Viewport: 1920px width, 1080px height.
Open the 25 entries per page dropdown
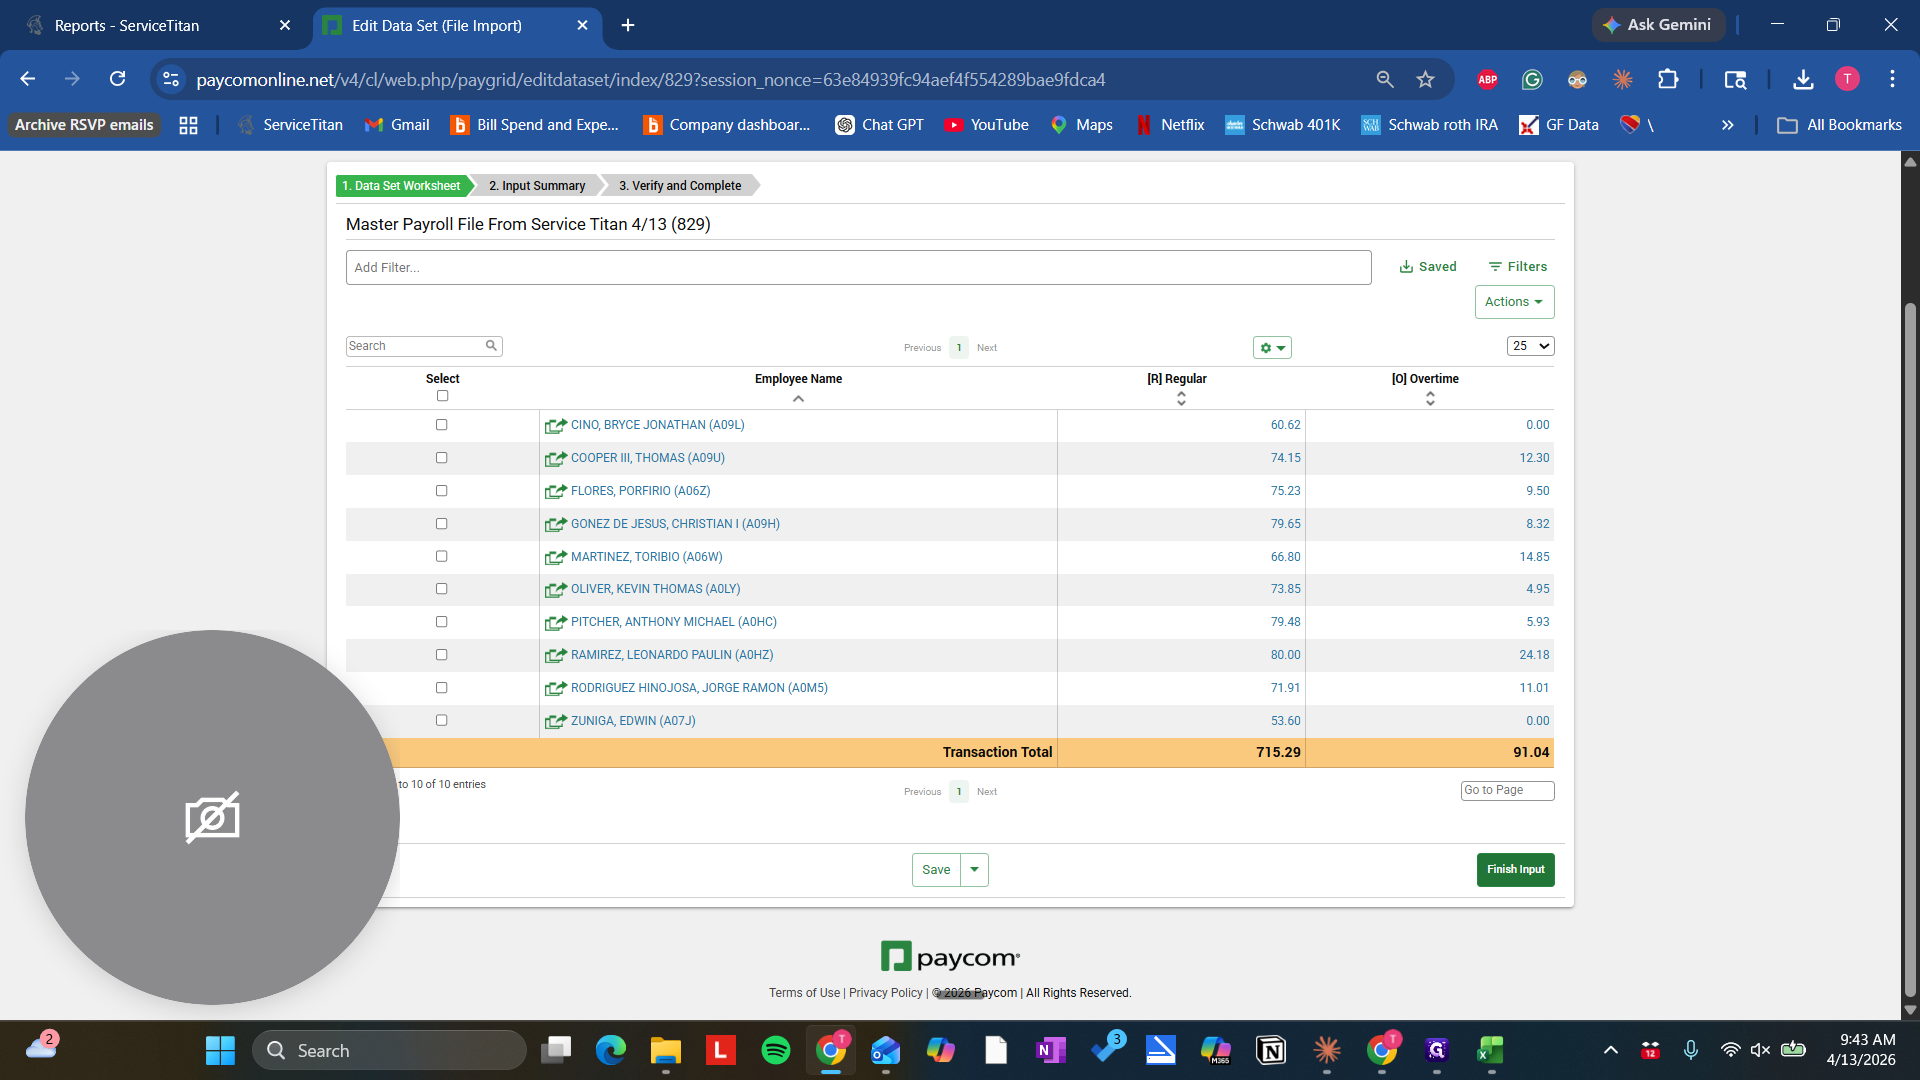pos(1530,346)
